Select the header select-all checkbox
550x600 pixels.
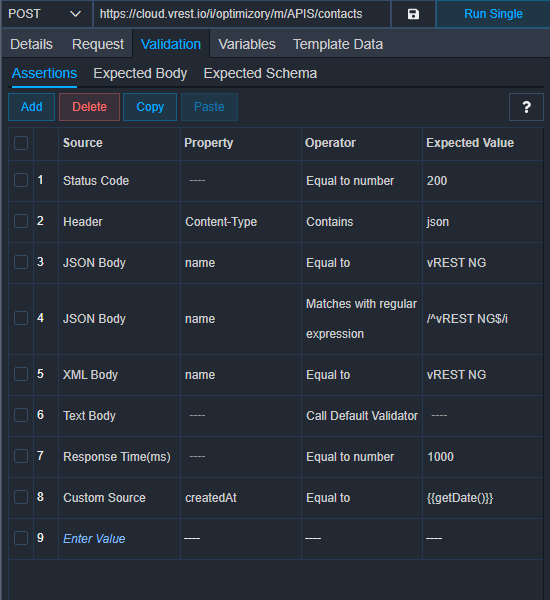tap(21, 143)
